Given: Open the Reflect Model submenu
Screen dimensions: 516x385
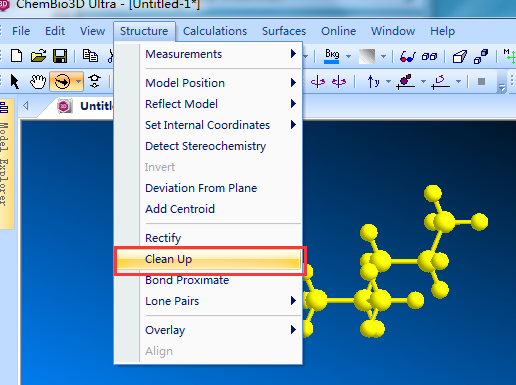Looking at the screenshot, I should (208, 104).
